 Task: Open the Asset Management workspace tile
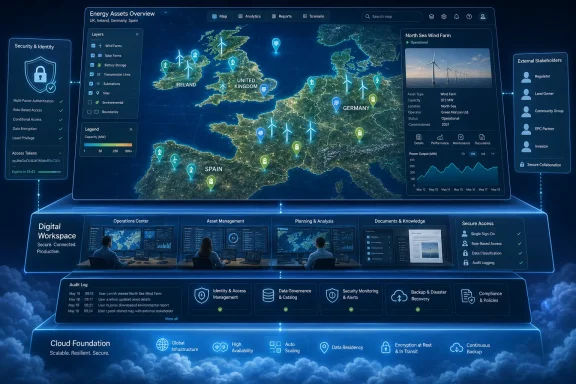[225, 243]
